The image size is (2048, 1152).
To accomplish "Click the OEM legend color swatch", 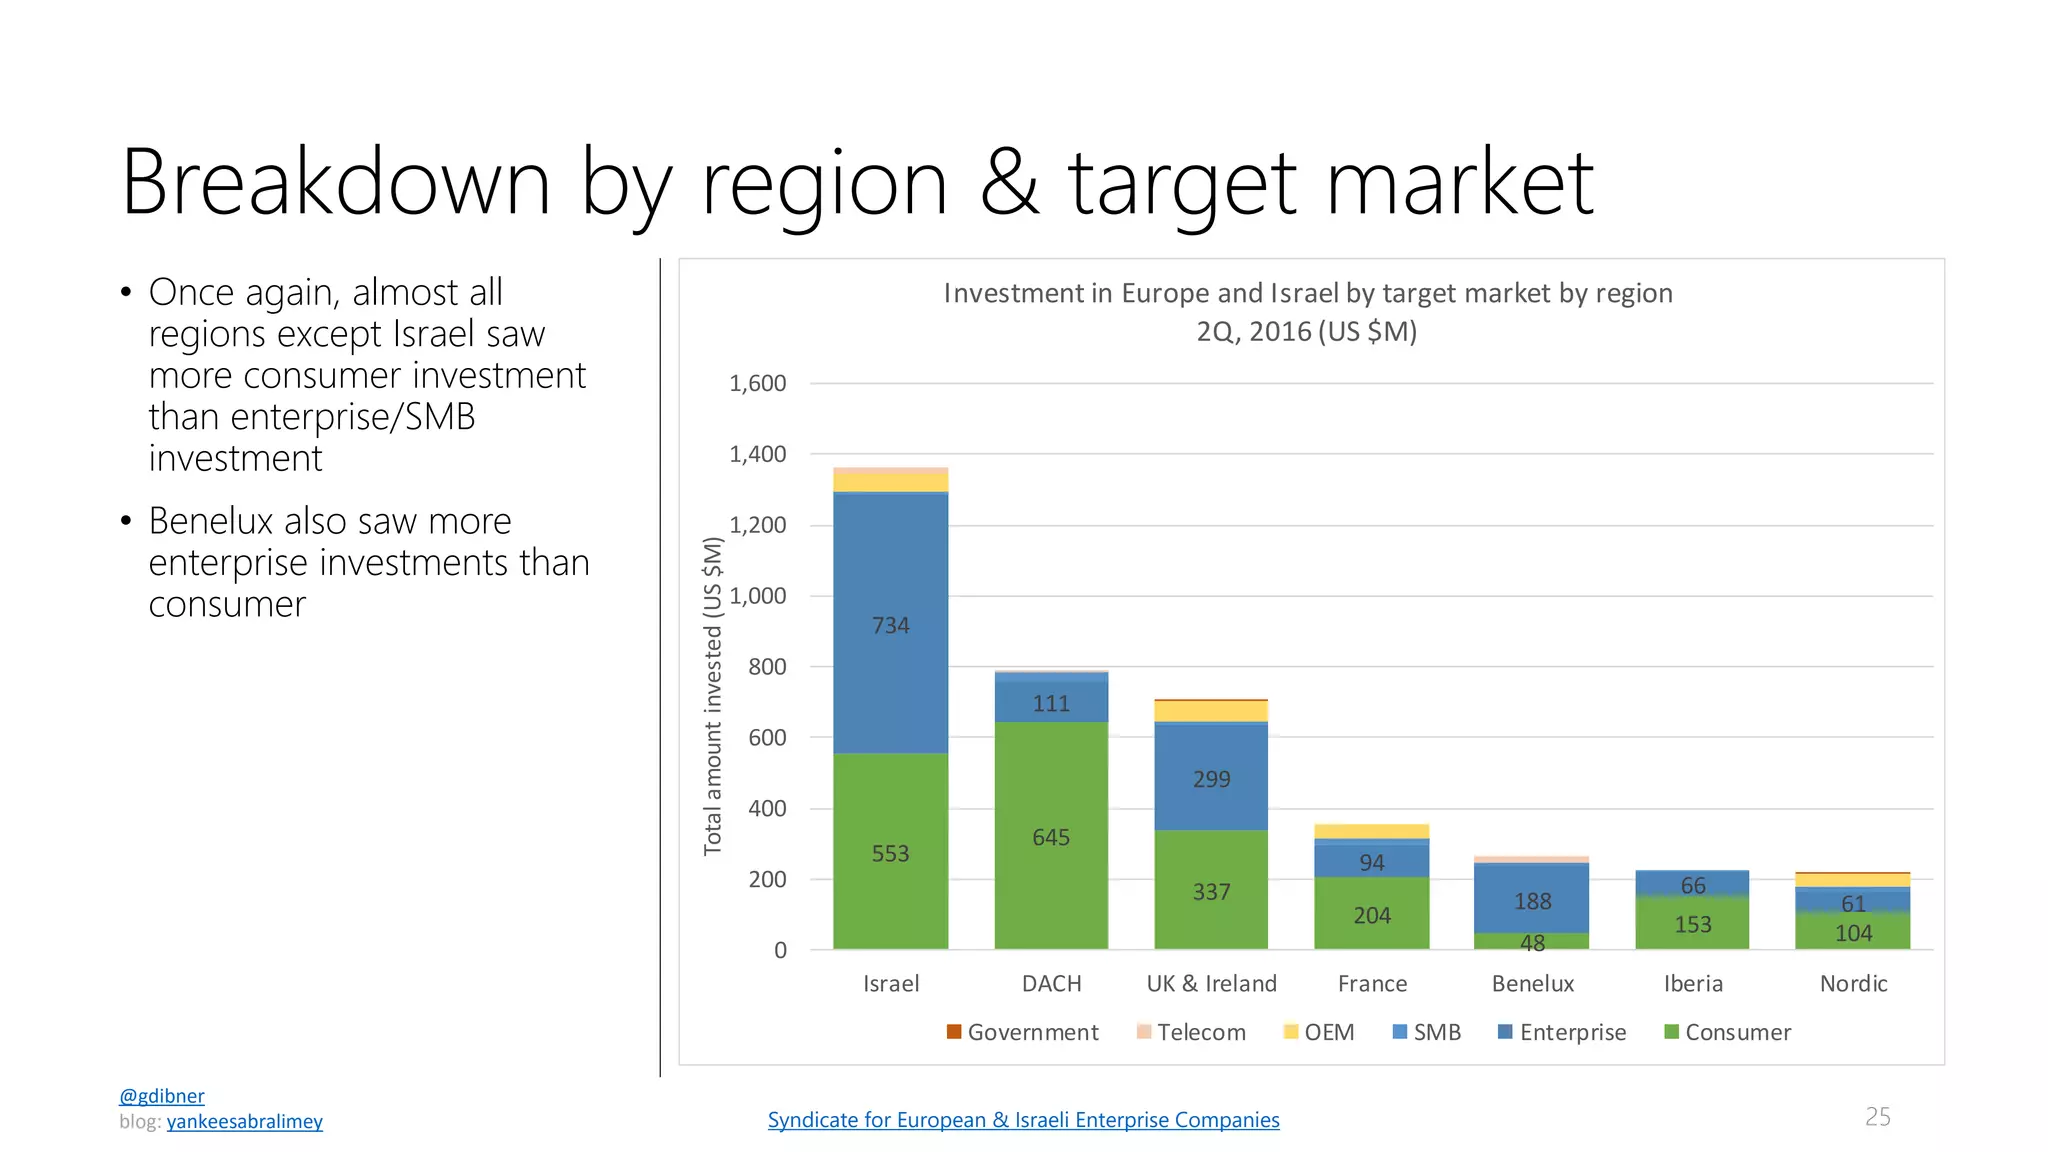I will coord(1291,1031).
